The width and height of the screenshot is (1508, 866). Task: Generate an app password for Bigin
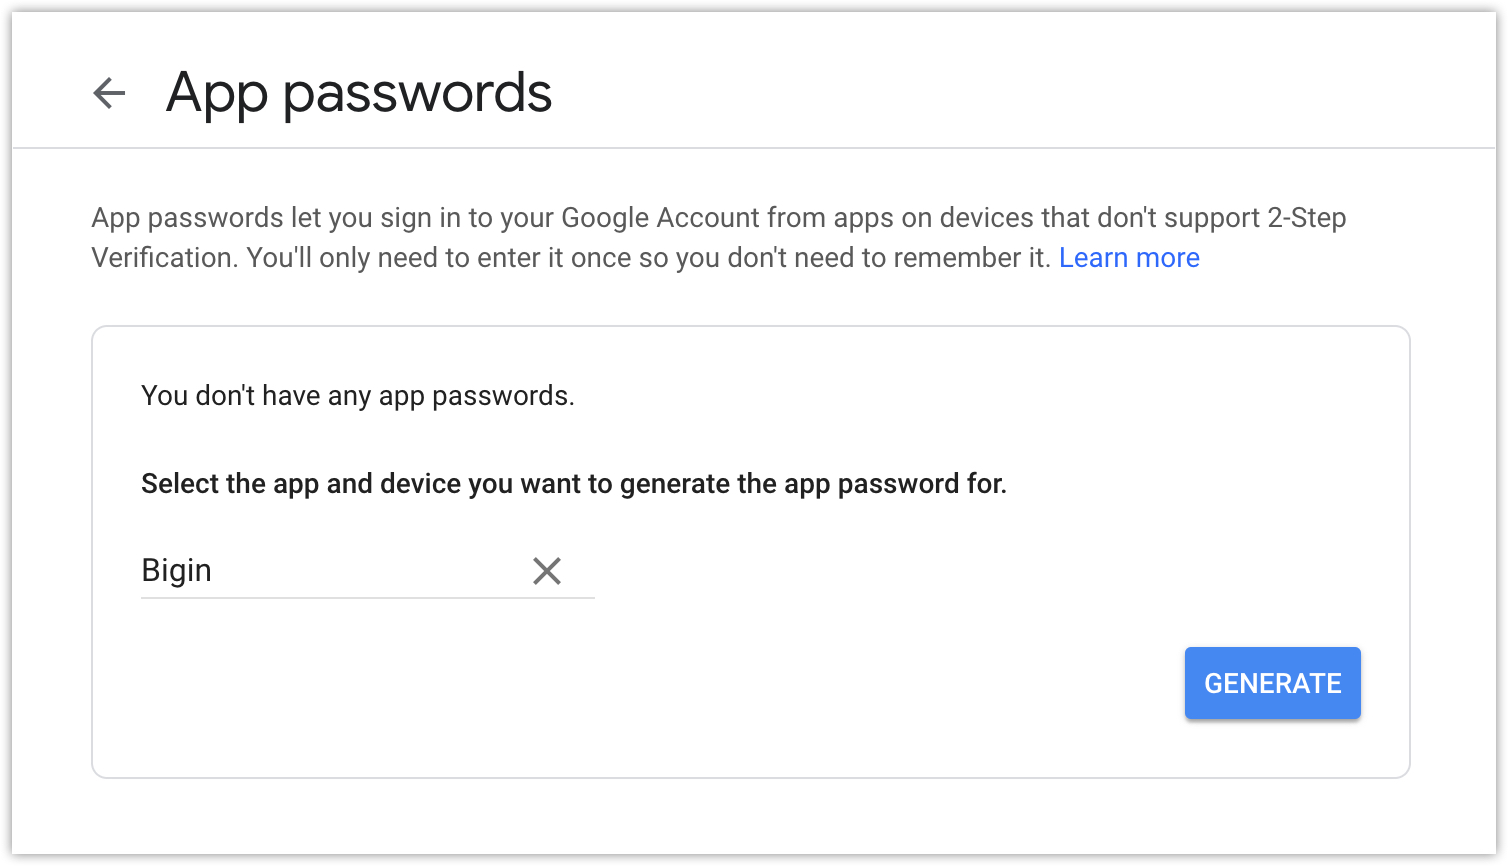[1272, 683]
